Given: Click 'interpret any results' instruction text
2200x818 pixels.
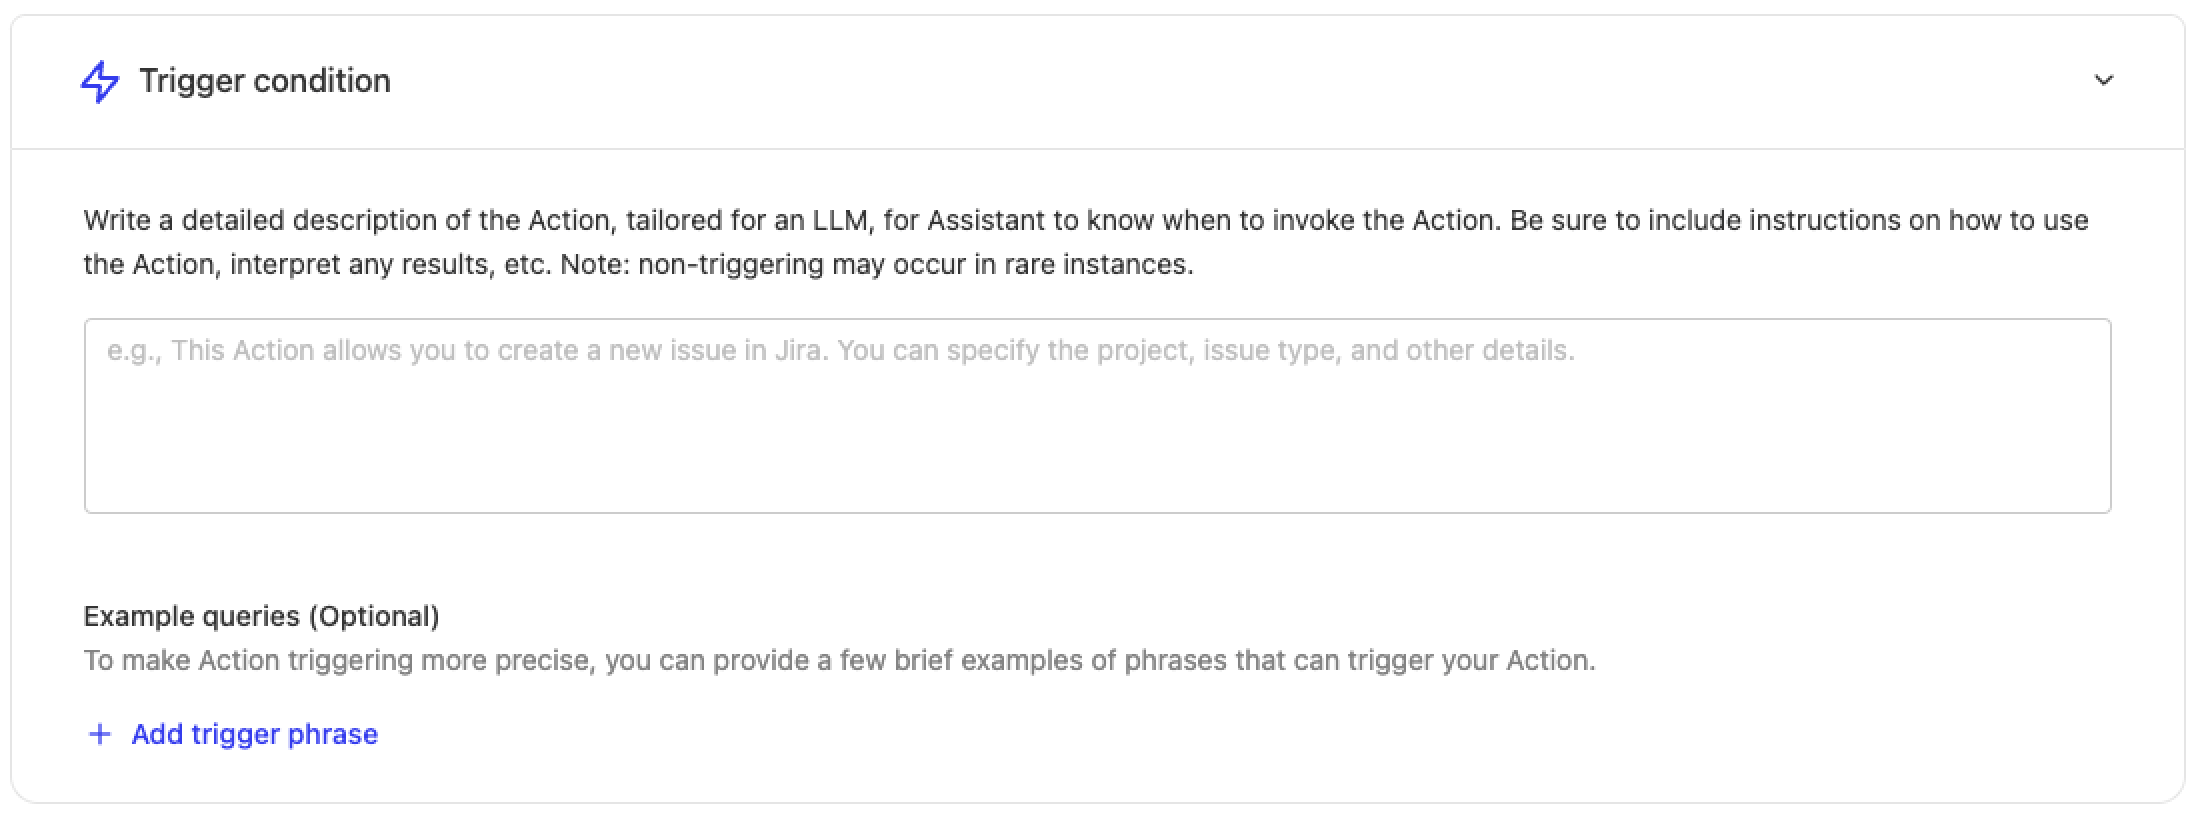Looking at the screenshot, I should [x=390, y=265].
